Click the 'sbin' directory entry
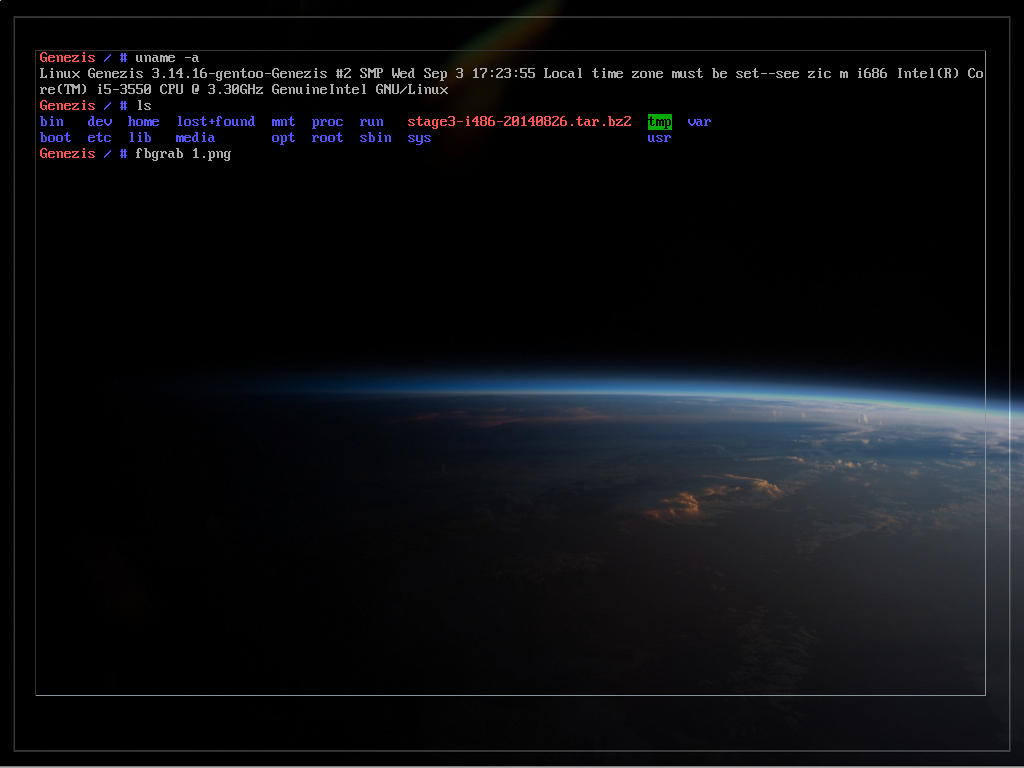The height and width of the screenshot is (768, 1024). pos(375,138)
